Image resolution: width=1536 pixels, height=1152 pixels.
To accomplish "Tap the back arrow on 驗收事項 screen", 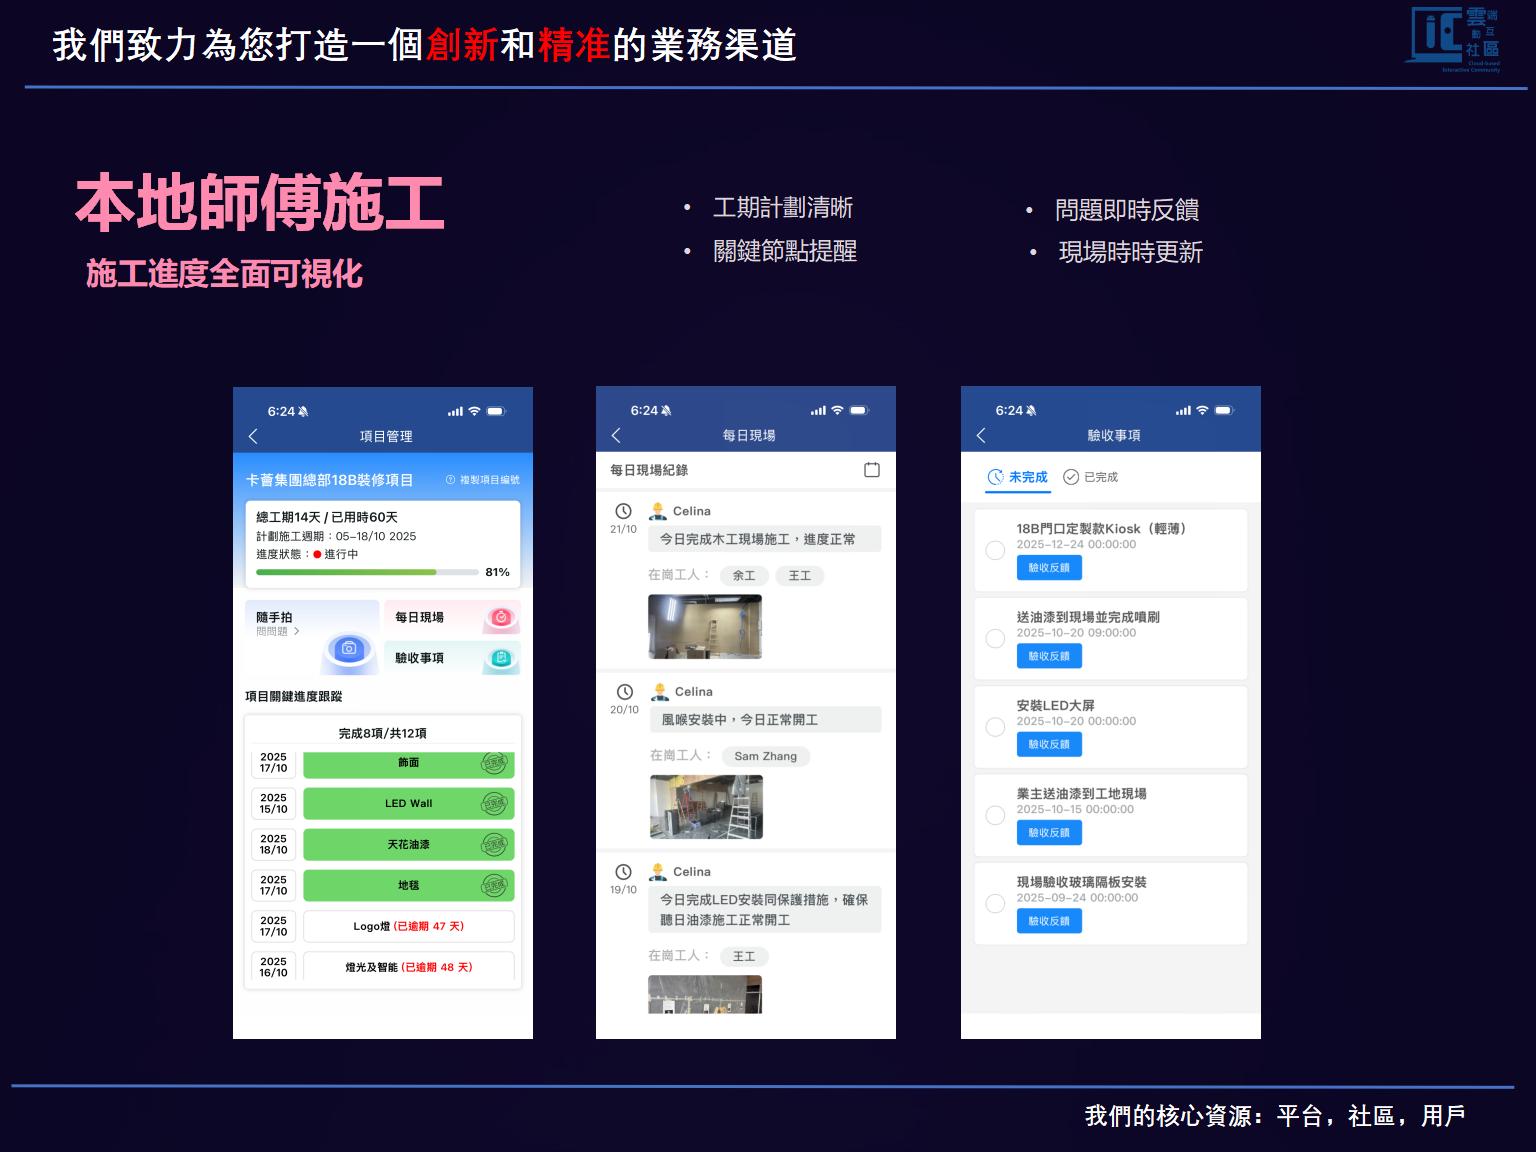I will (x=981, y=435).
